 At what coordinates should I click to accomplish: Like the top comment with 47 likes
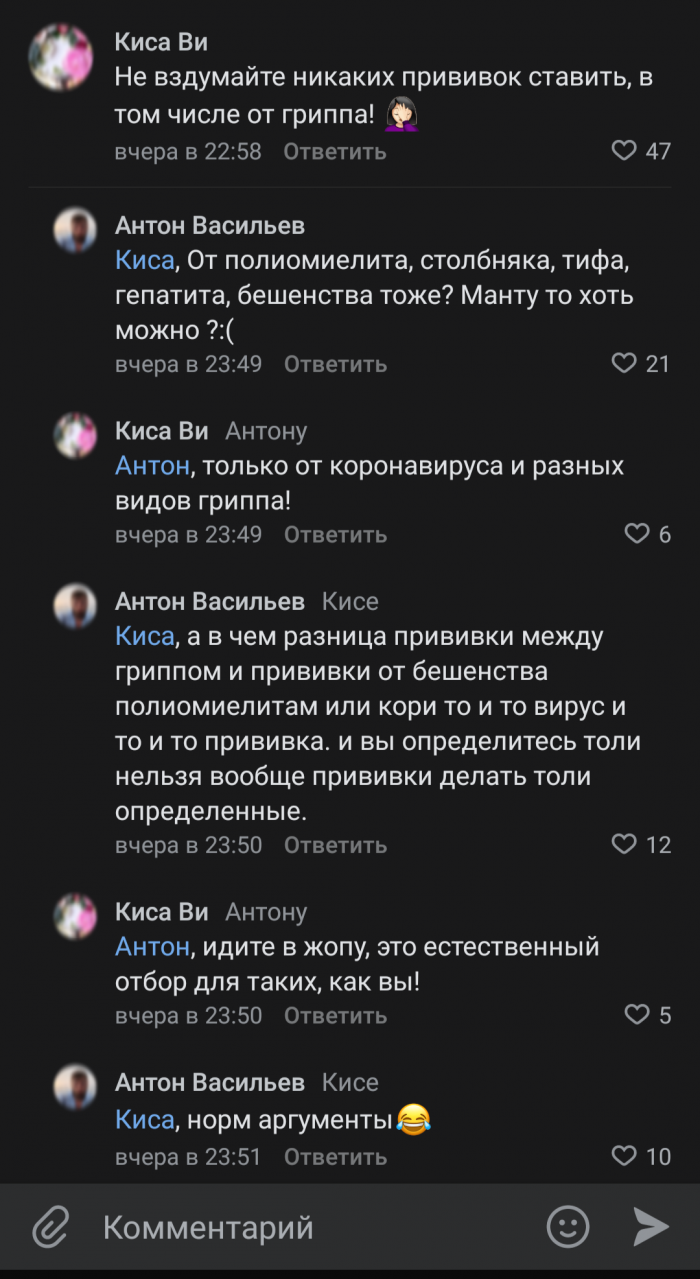[x=624, y=151]
